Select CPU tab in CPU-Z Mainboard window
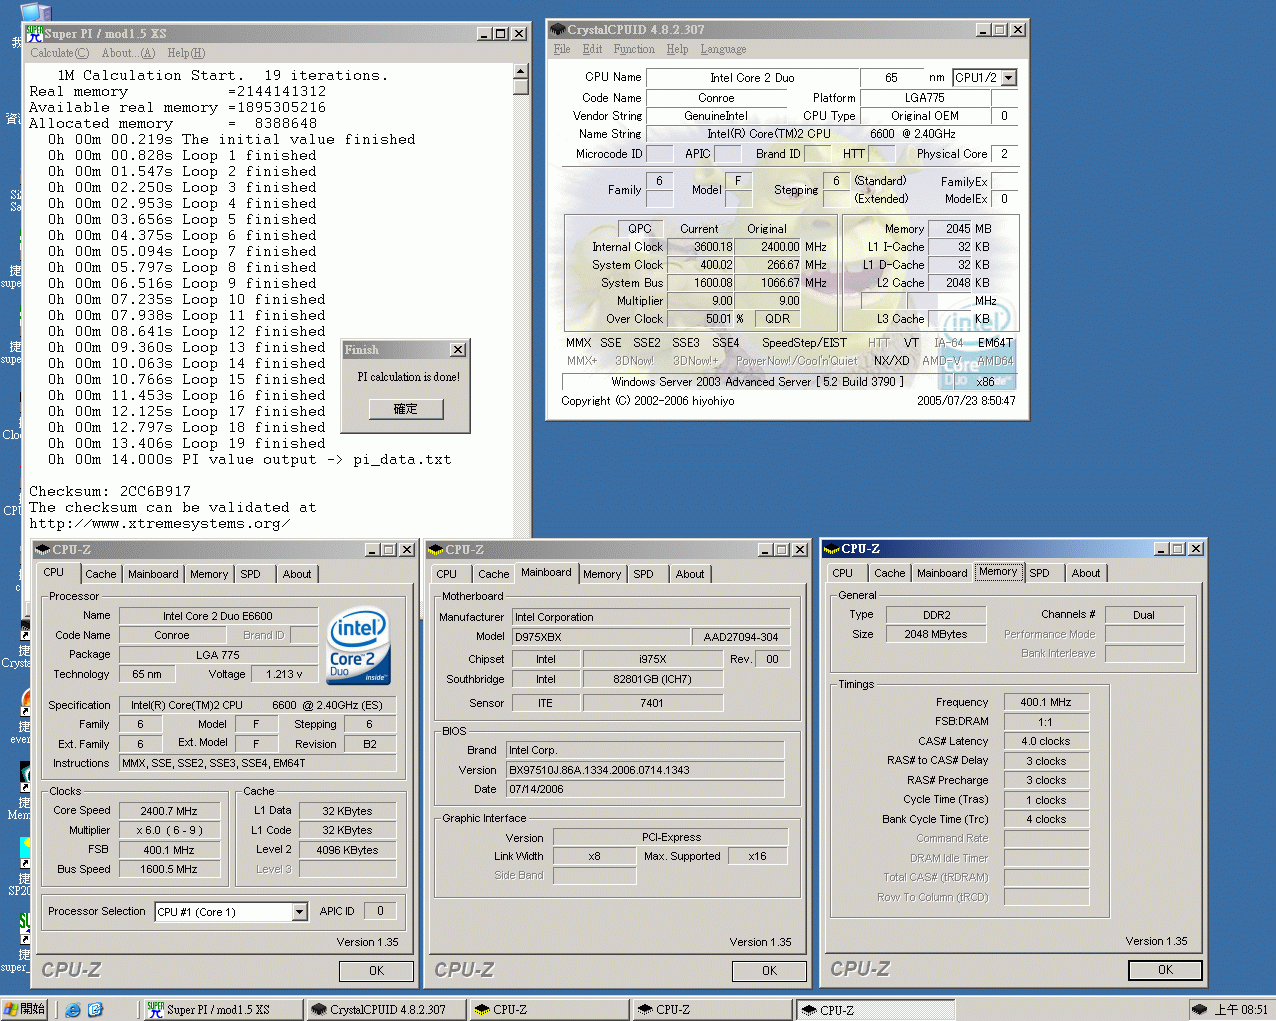Image resolution: width=1276 pixels, height=1021 pixels. pos(447,574)
